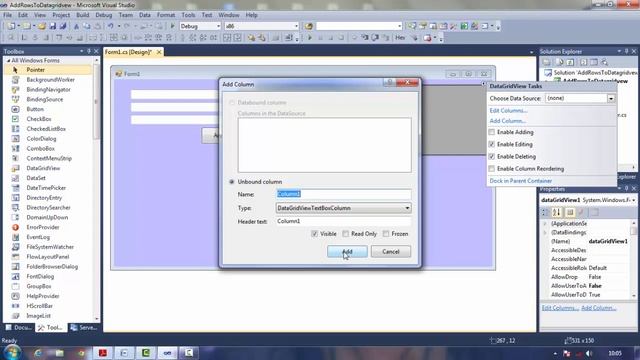Select the Button control in Toolbox

35,109
